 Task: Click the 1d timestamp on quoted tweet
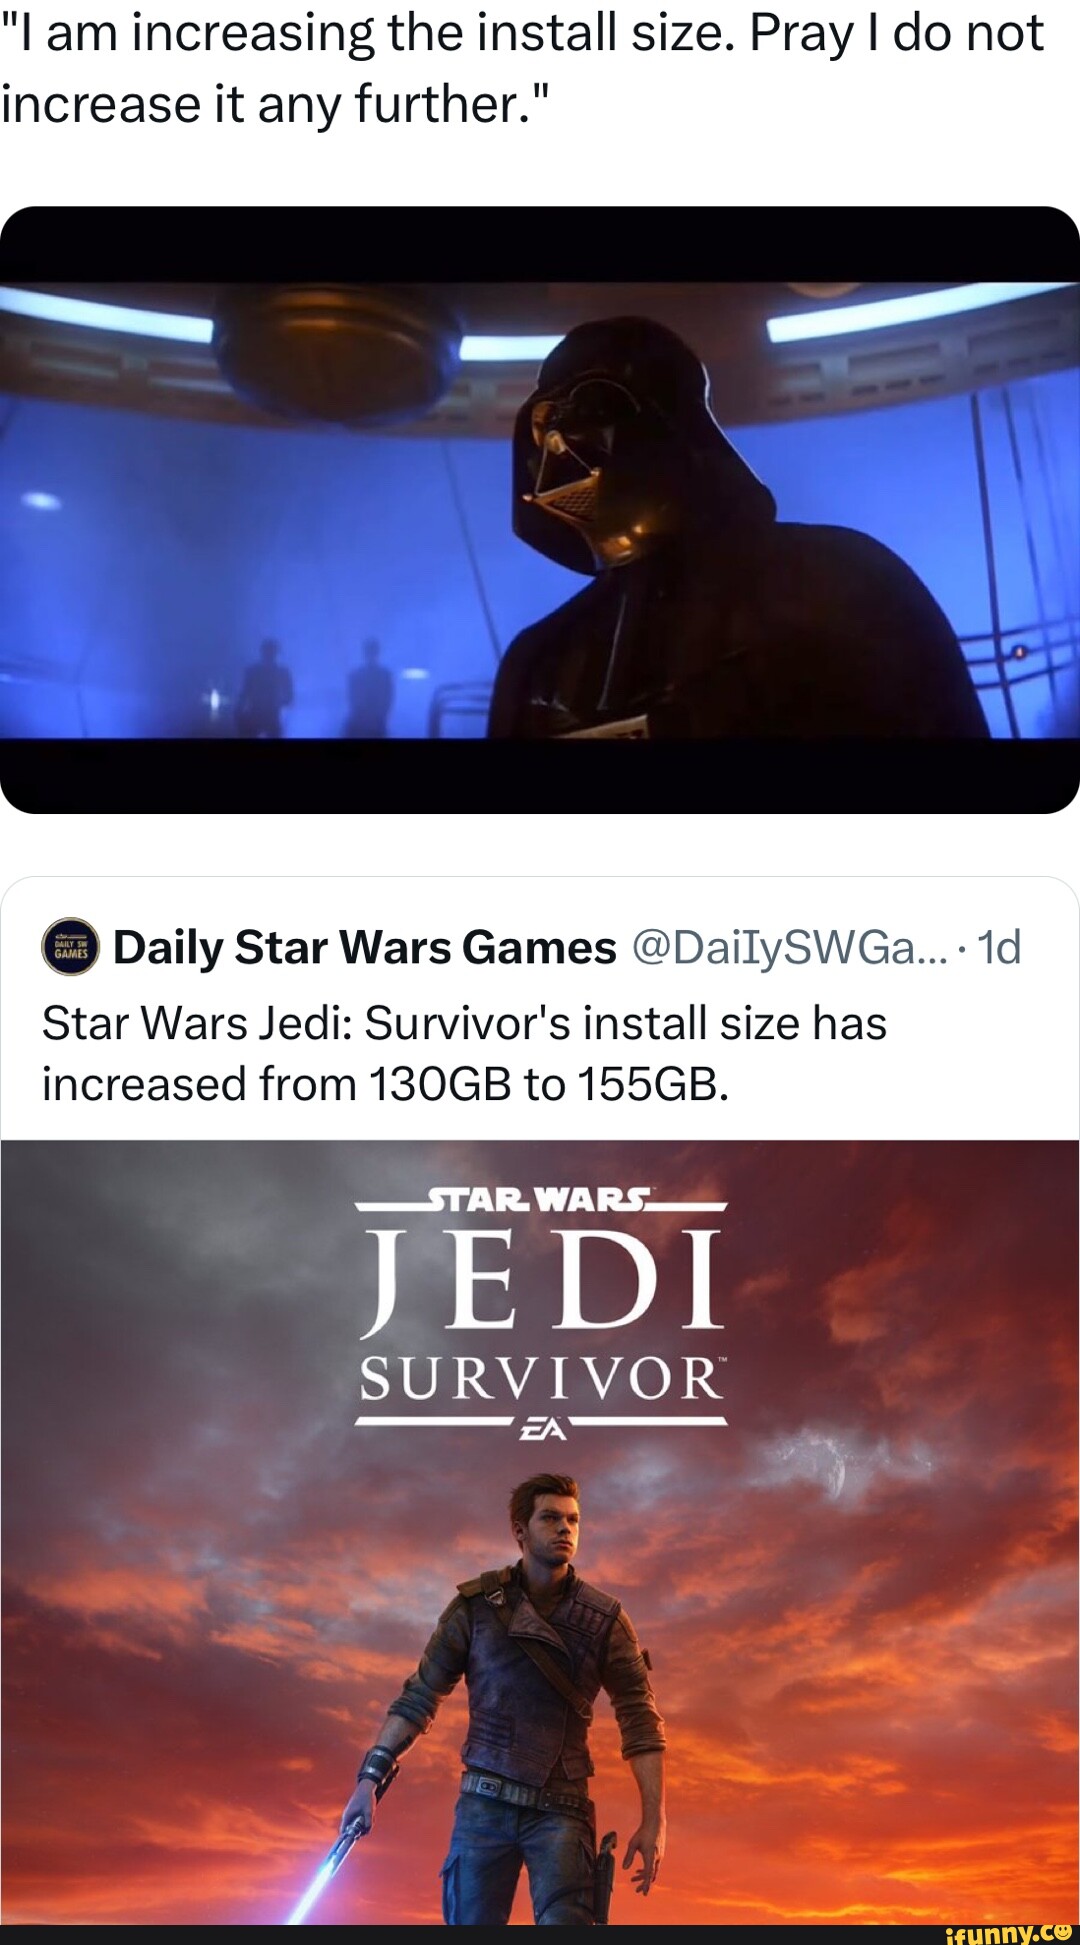(998, 947)
